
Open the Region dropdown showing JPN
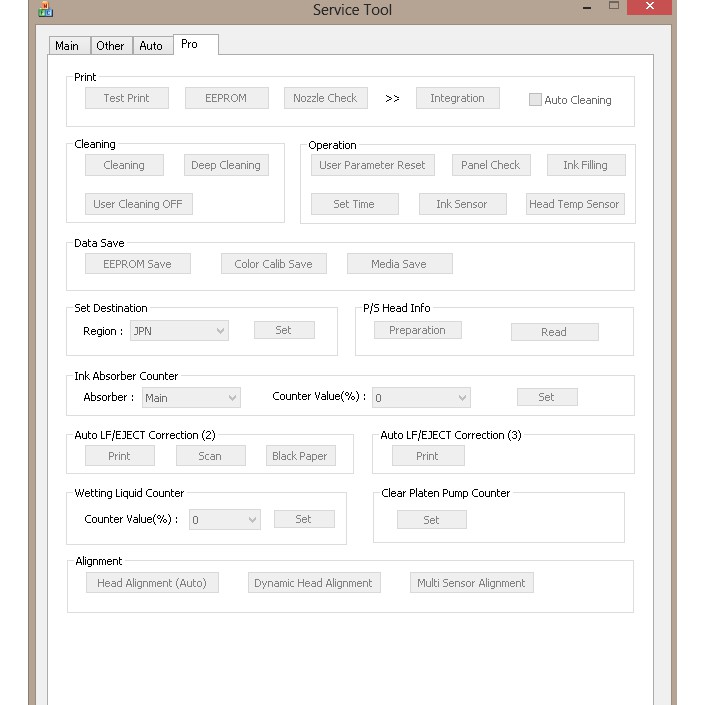point(179,331)
